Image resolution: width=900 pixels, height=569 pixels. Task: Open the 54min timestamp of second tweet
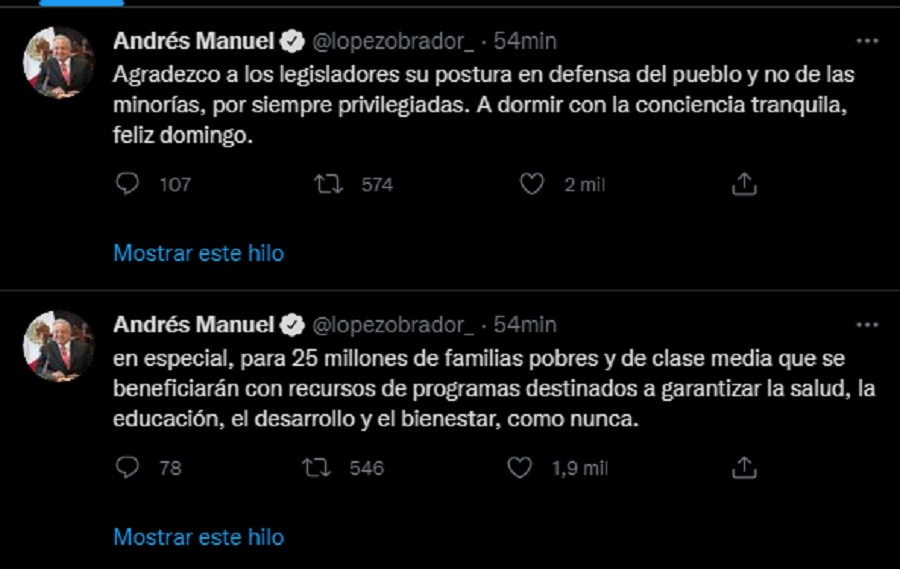(525, 324)
